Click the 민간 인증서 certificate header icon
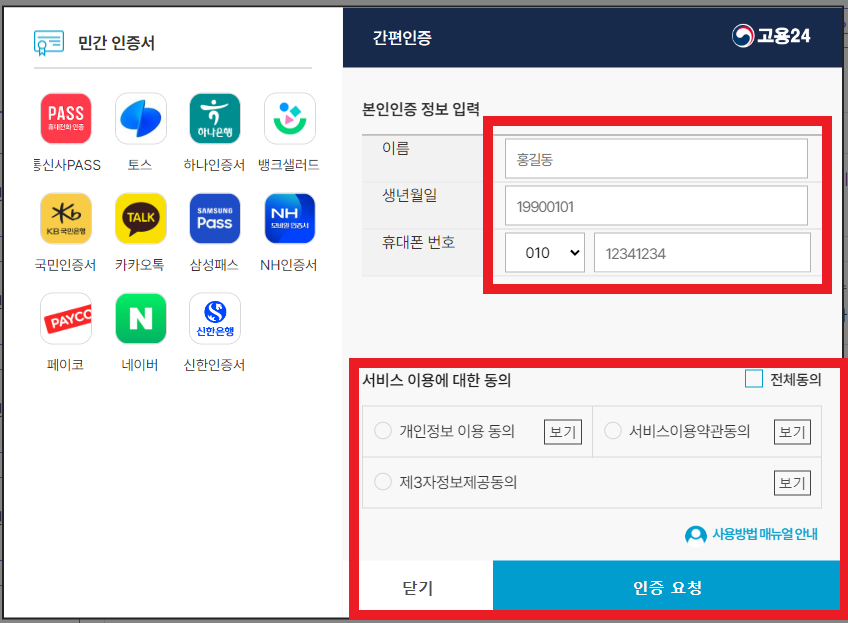 [49, 43]
